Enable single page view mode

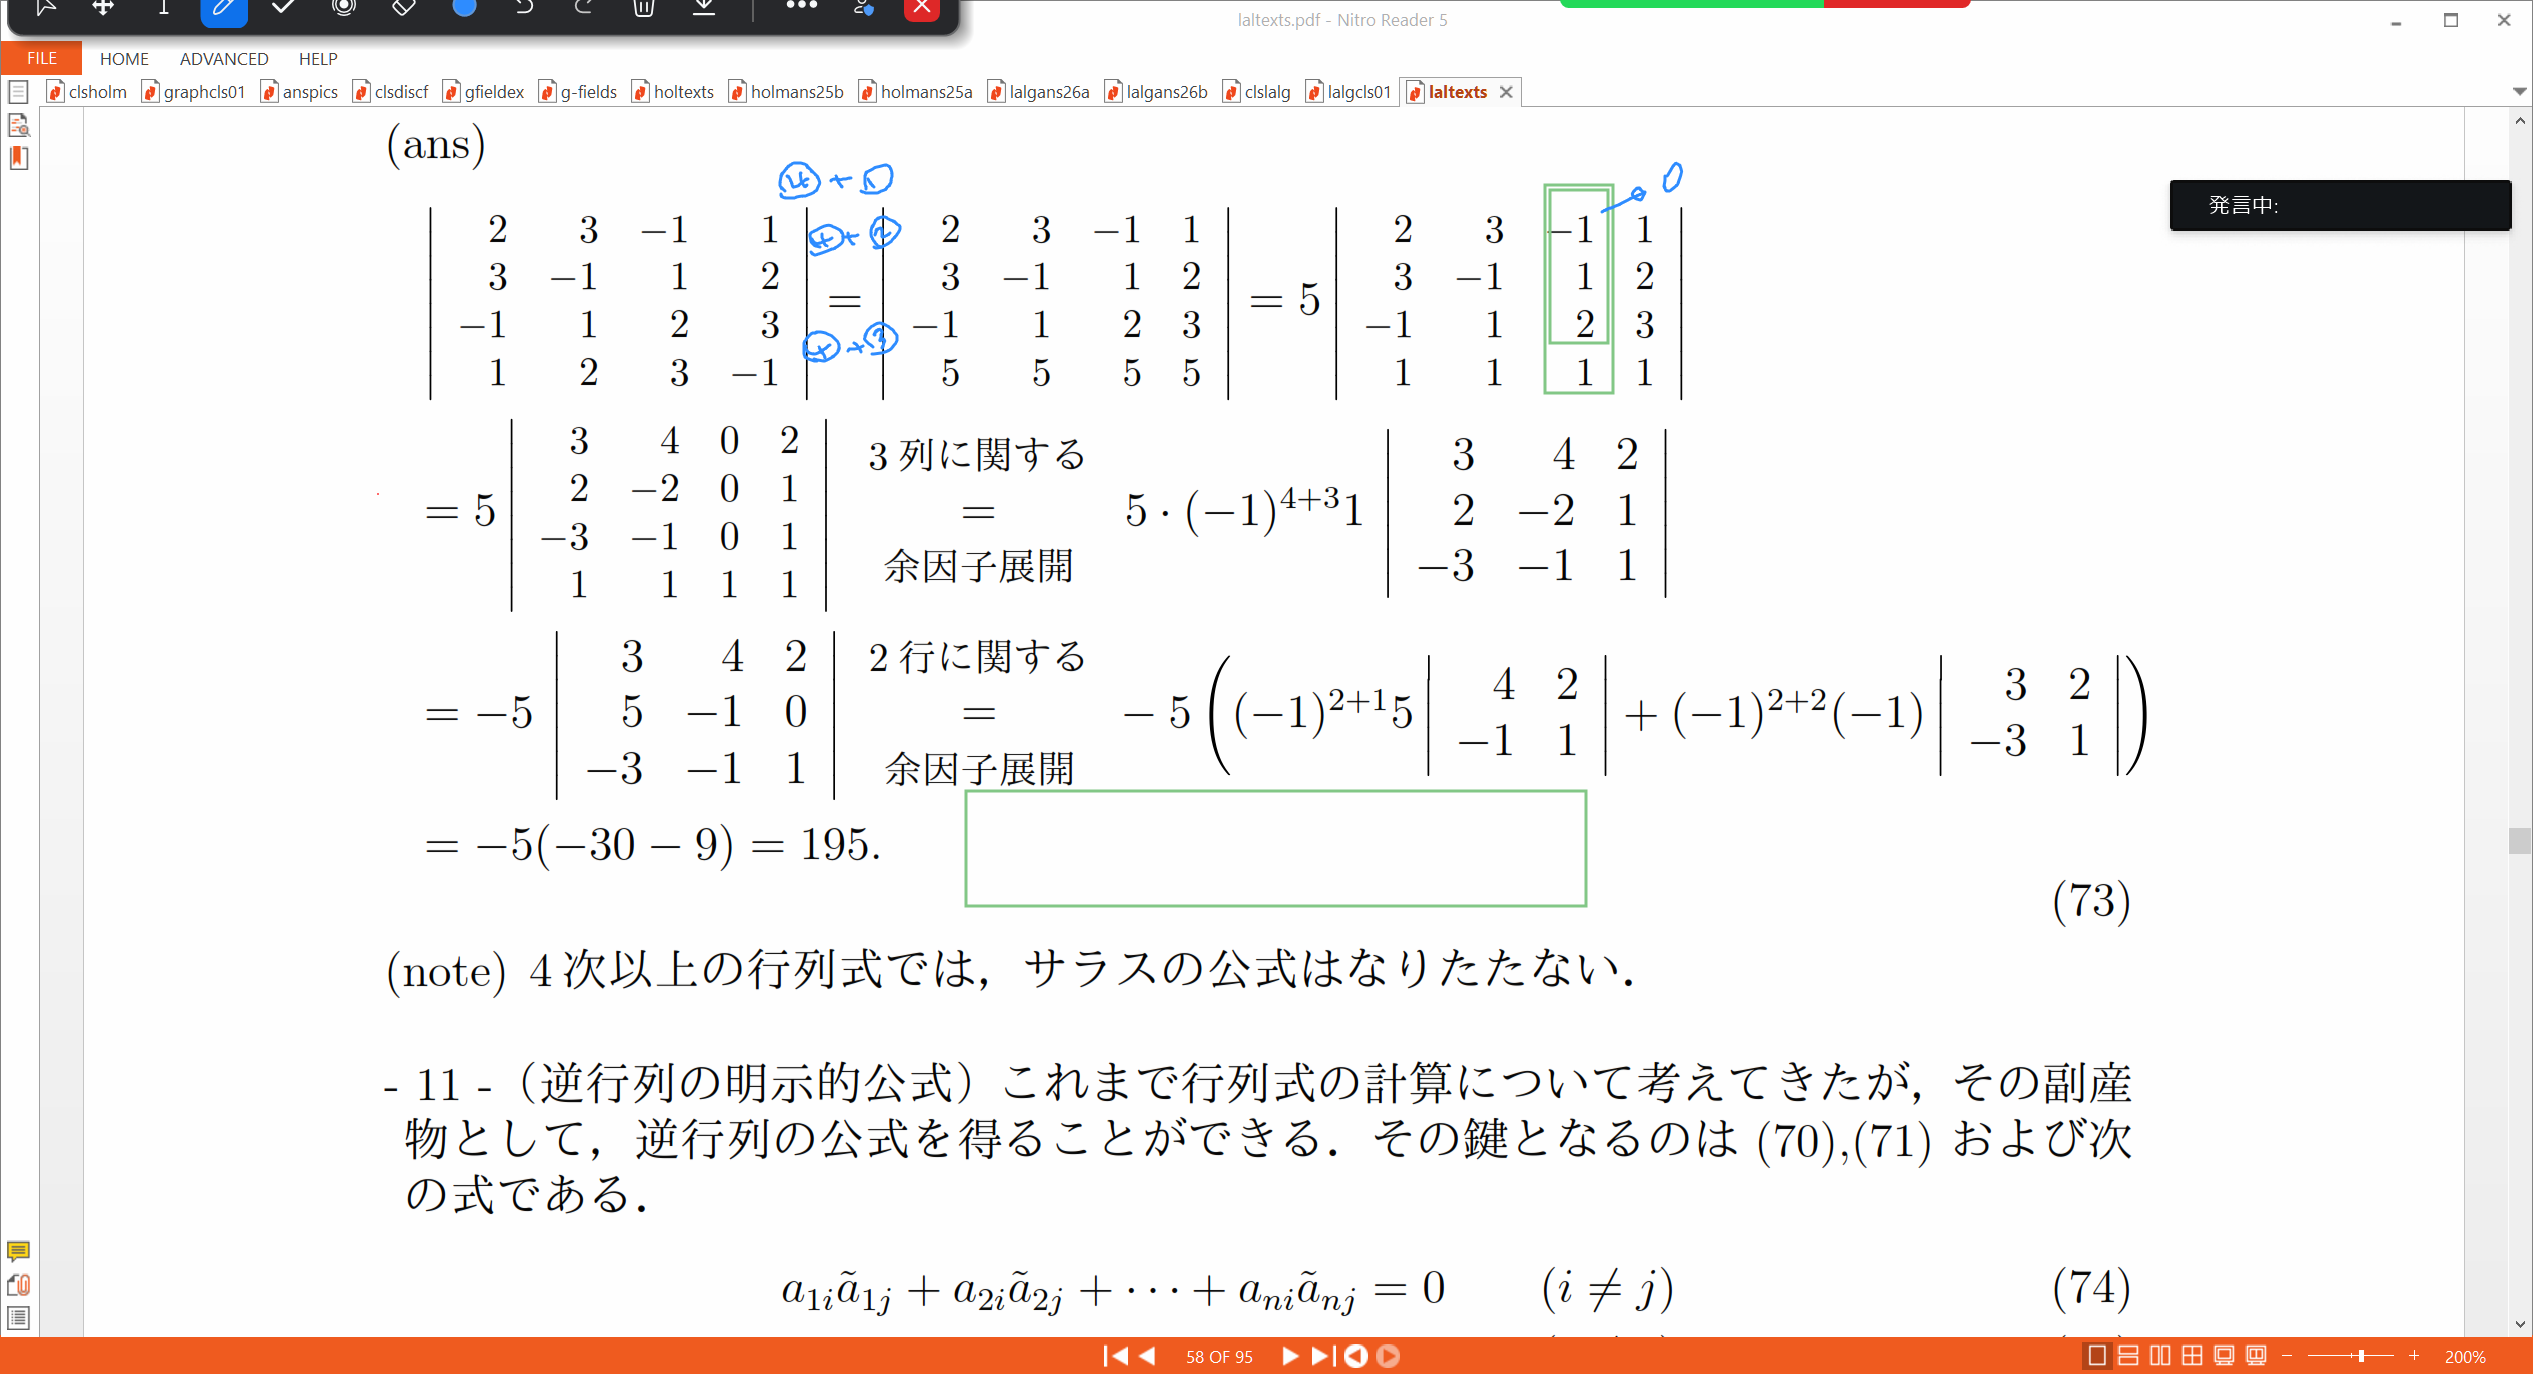click(2097, 1356)
